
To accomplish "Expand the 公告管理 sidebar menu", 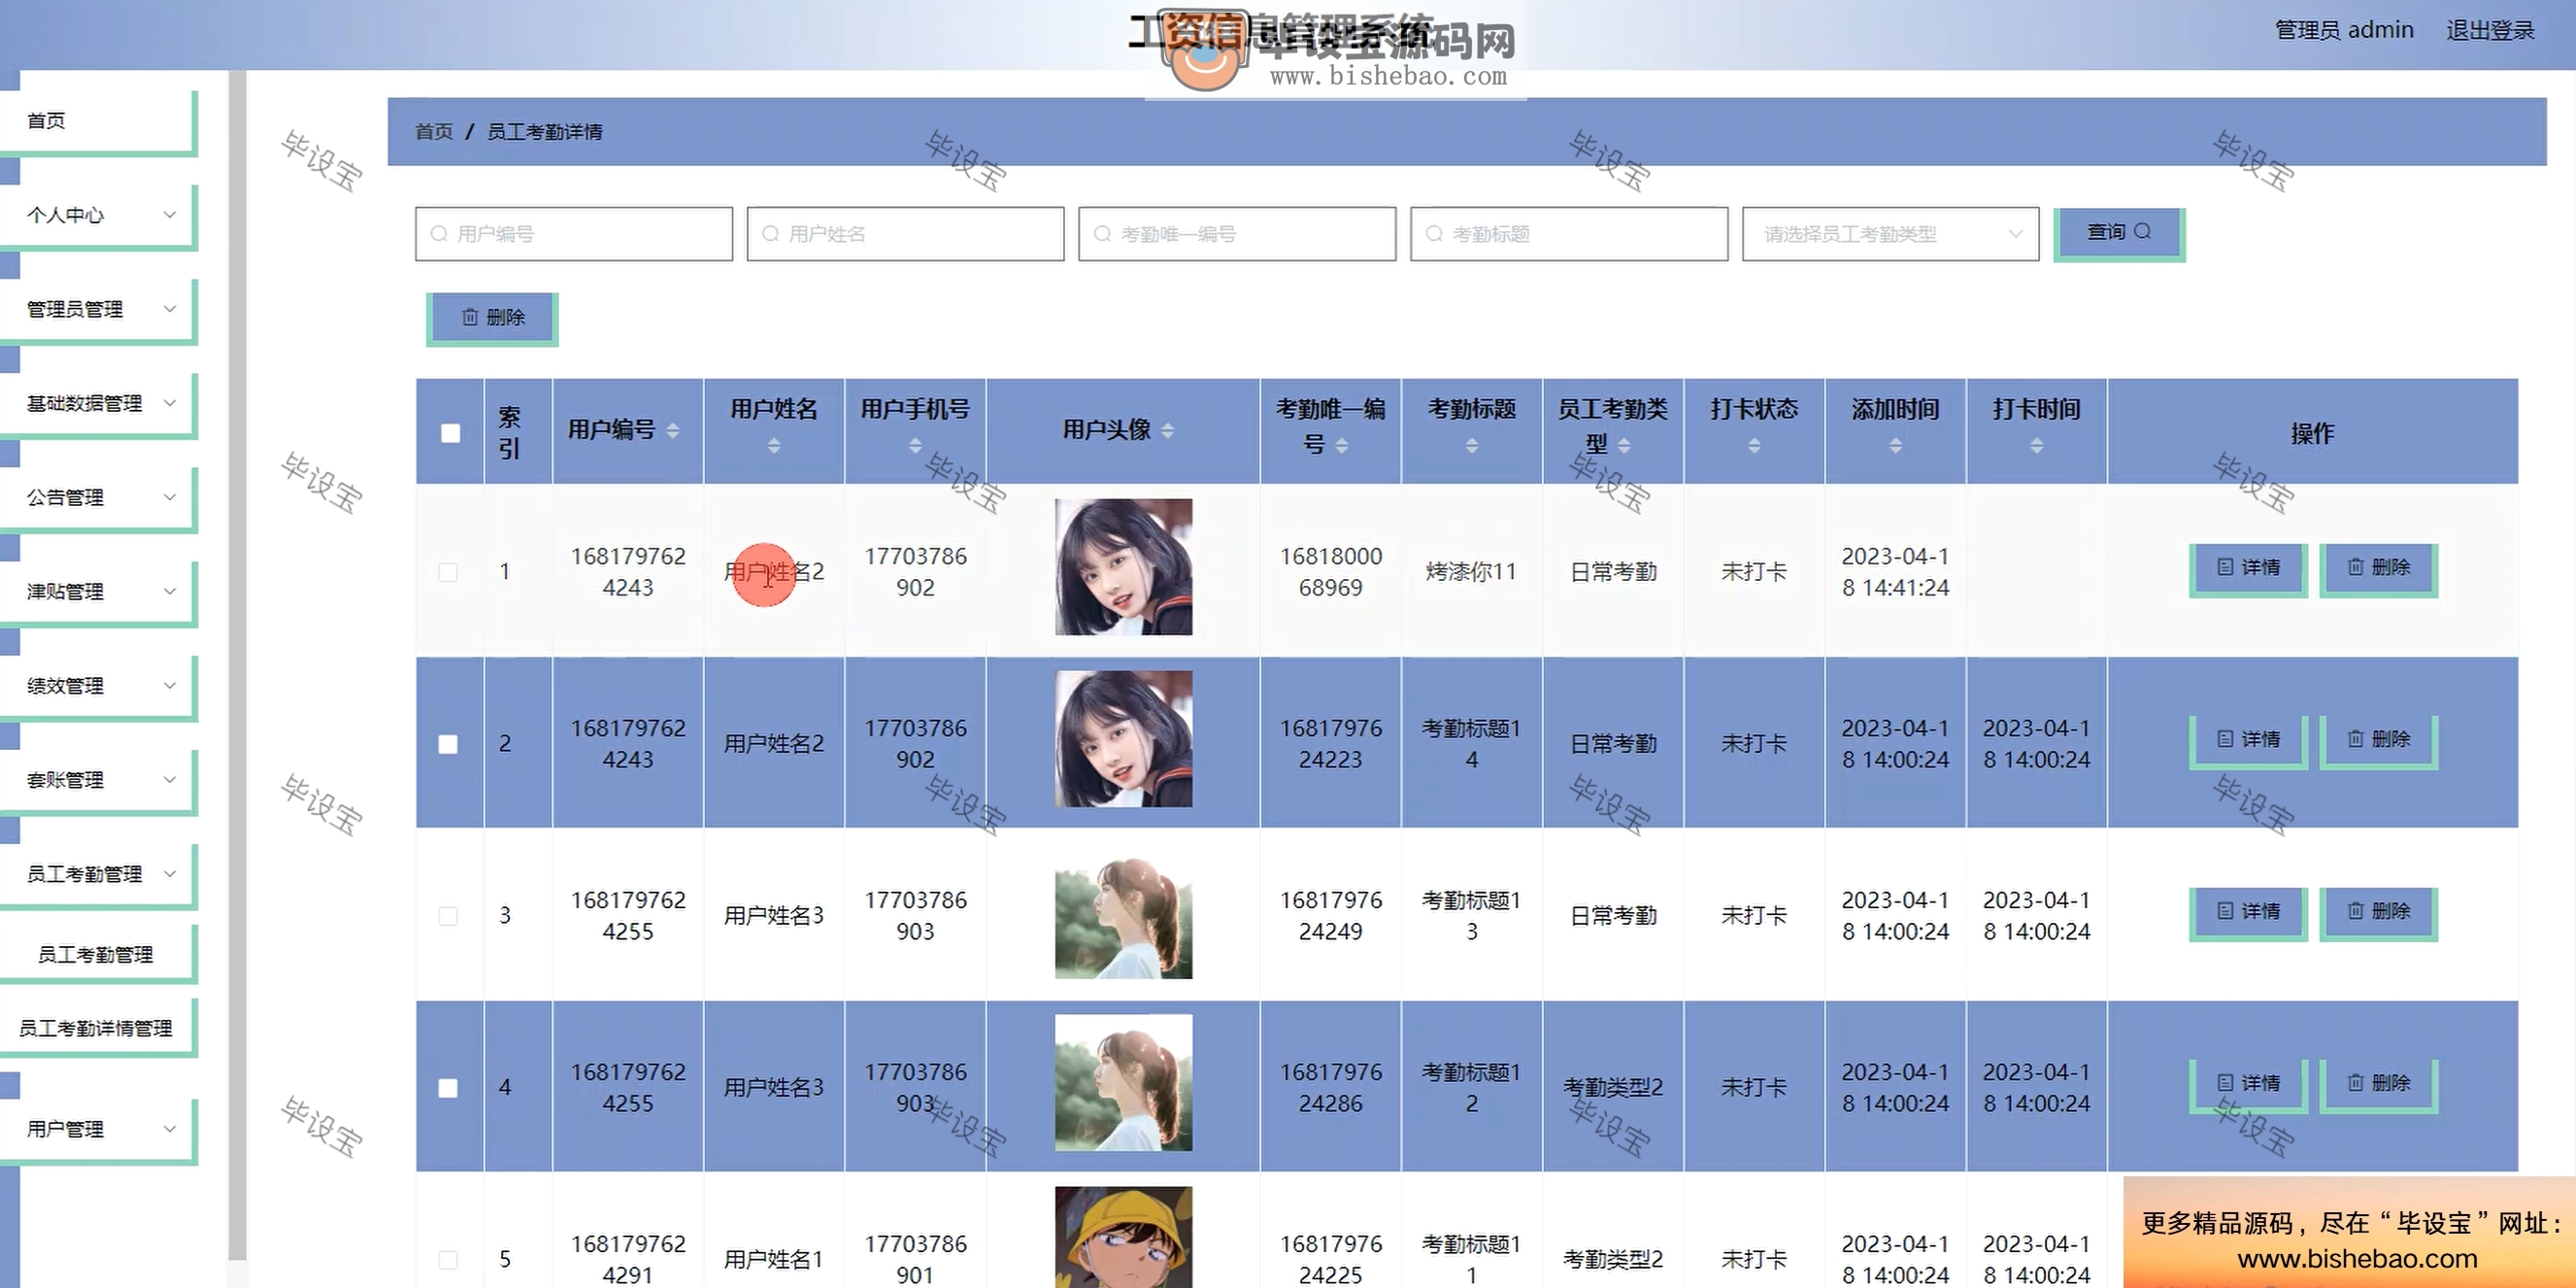I will [98, 498].
